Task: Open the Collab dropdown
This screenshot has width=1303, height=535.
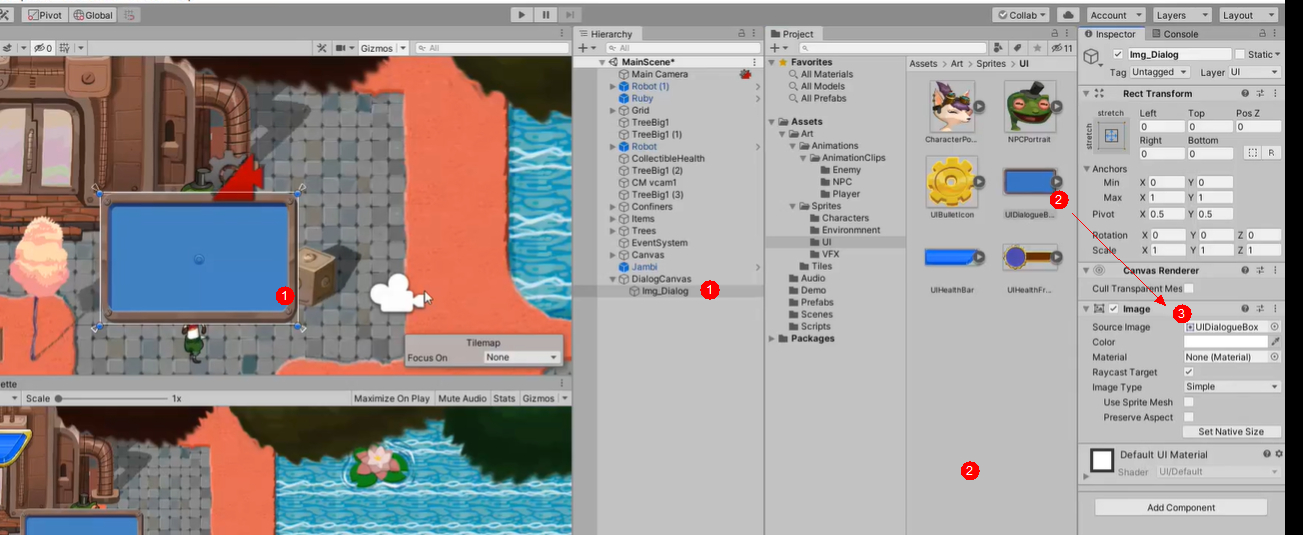Action: [x=1021, y=15]
